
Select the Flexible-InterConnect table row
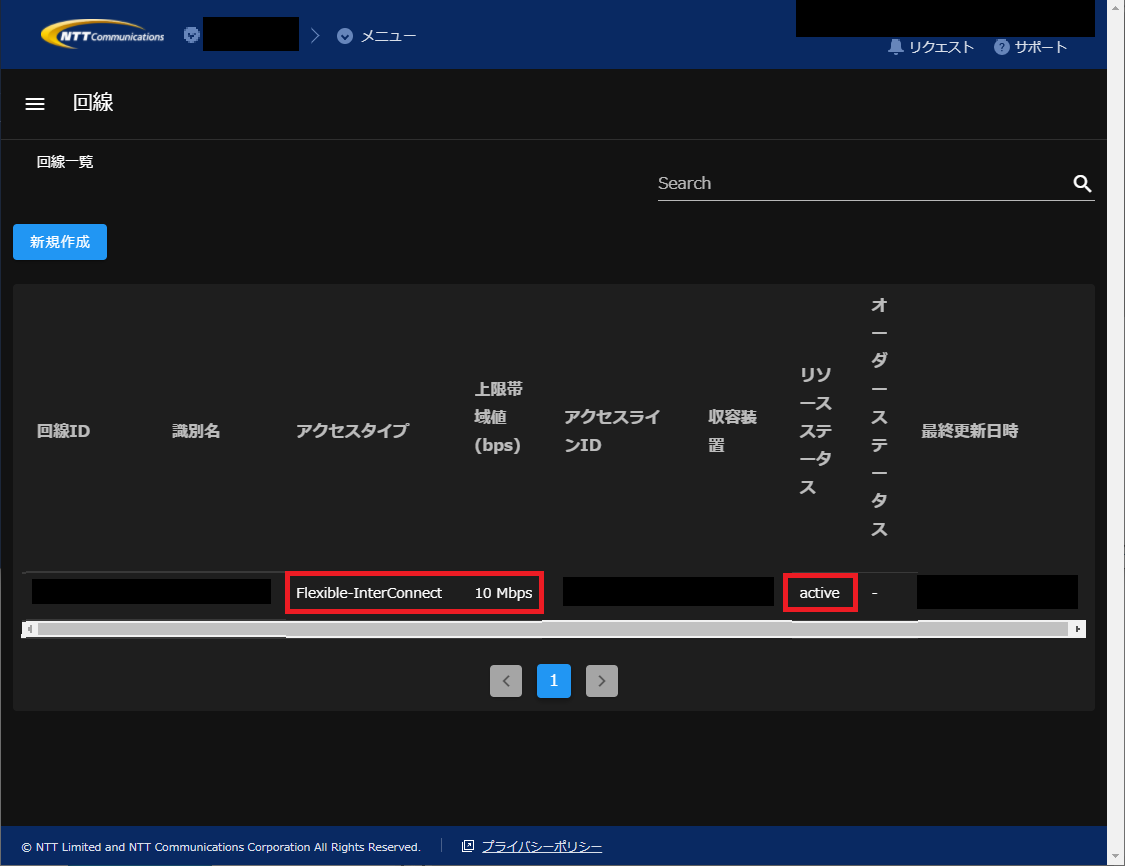pos(369,593)
